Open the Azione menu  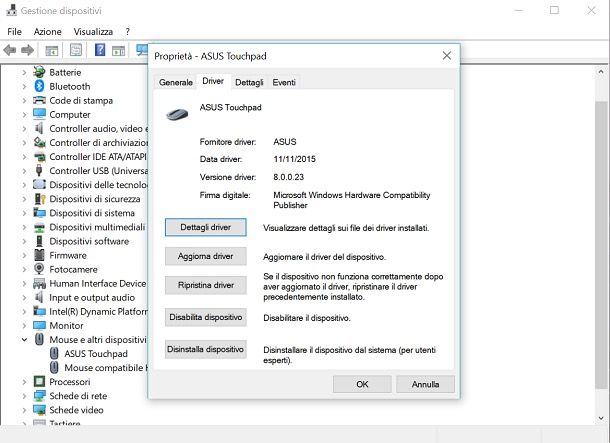coord(47,32)
